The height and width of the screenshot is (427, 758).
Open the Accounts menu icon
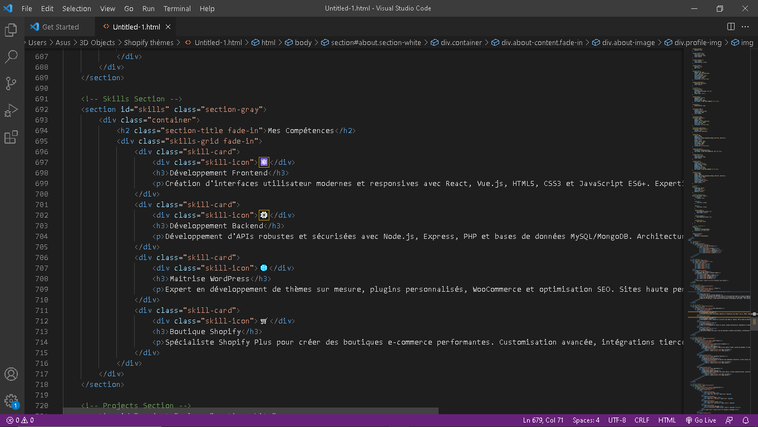[12, 374]
